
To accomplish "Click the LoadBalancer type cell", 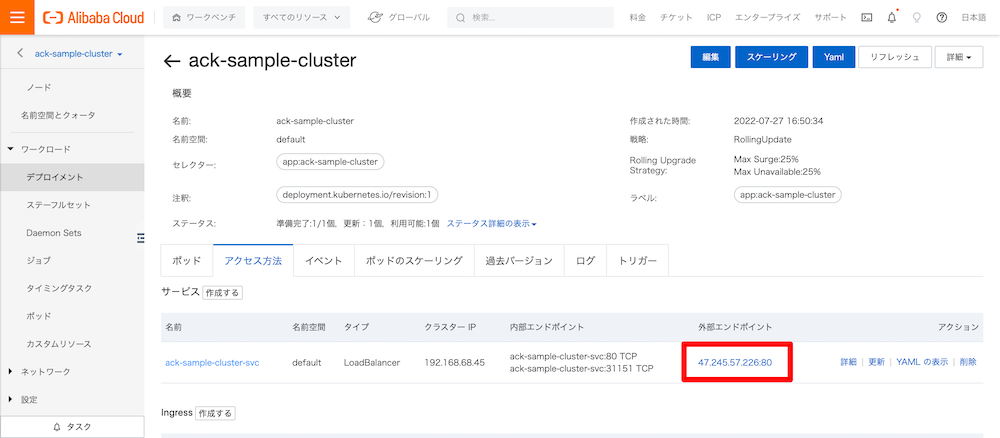I will 372,362.
